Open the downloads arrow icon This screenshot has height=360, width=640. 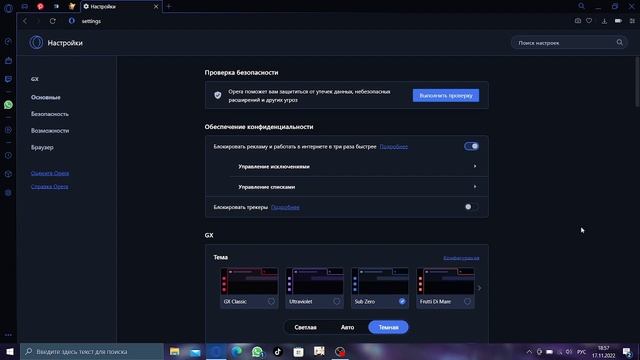(604, 21)
